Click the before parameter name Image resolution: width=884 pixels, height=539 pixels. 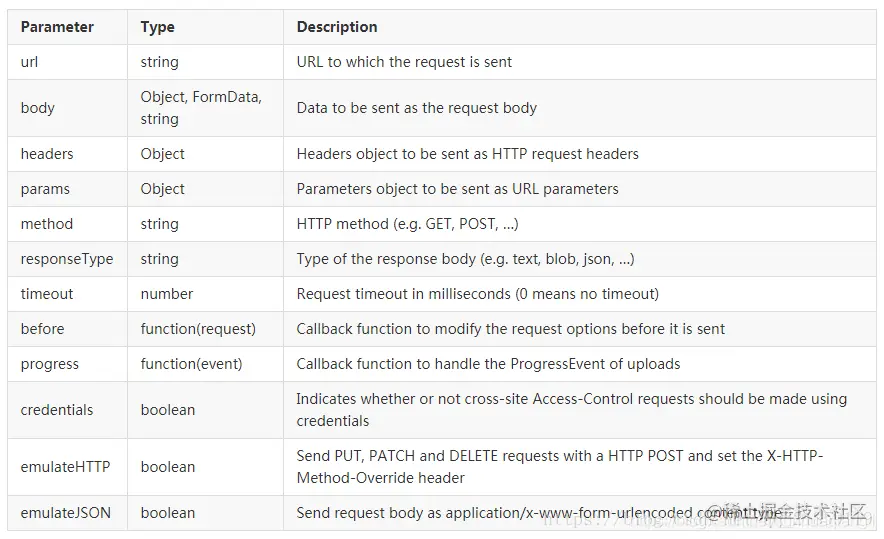pos(42,329)
